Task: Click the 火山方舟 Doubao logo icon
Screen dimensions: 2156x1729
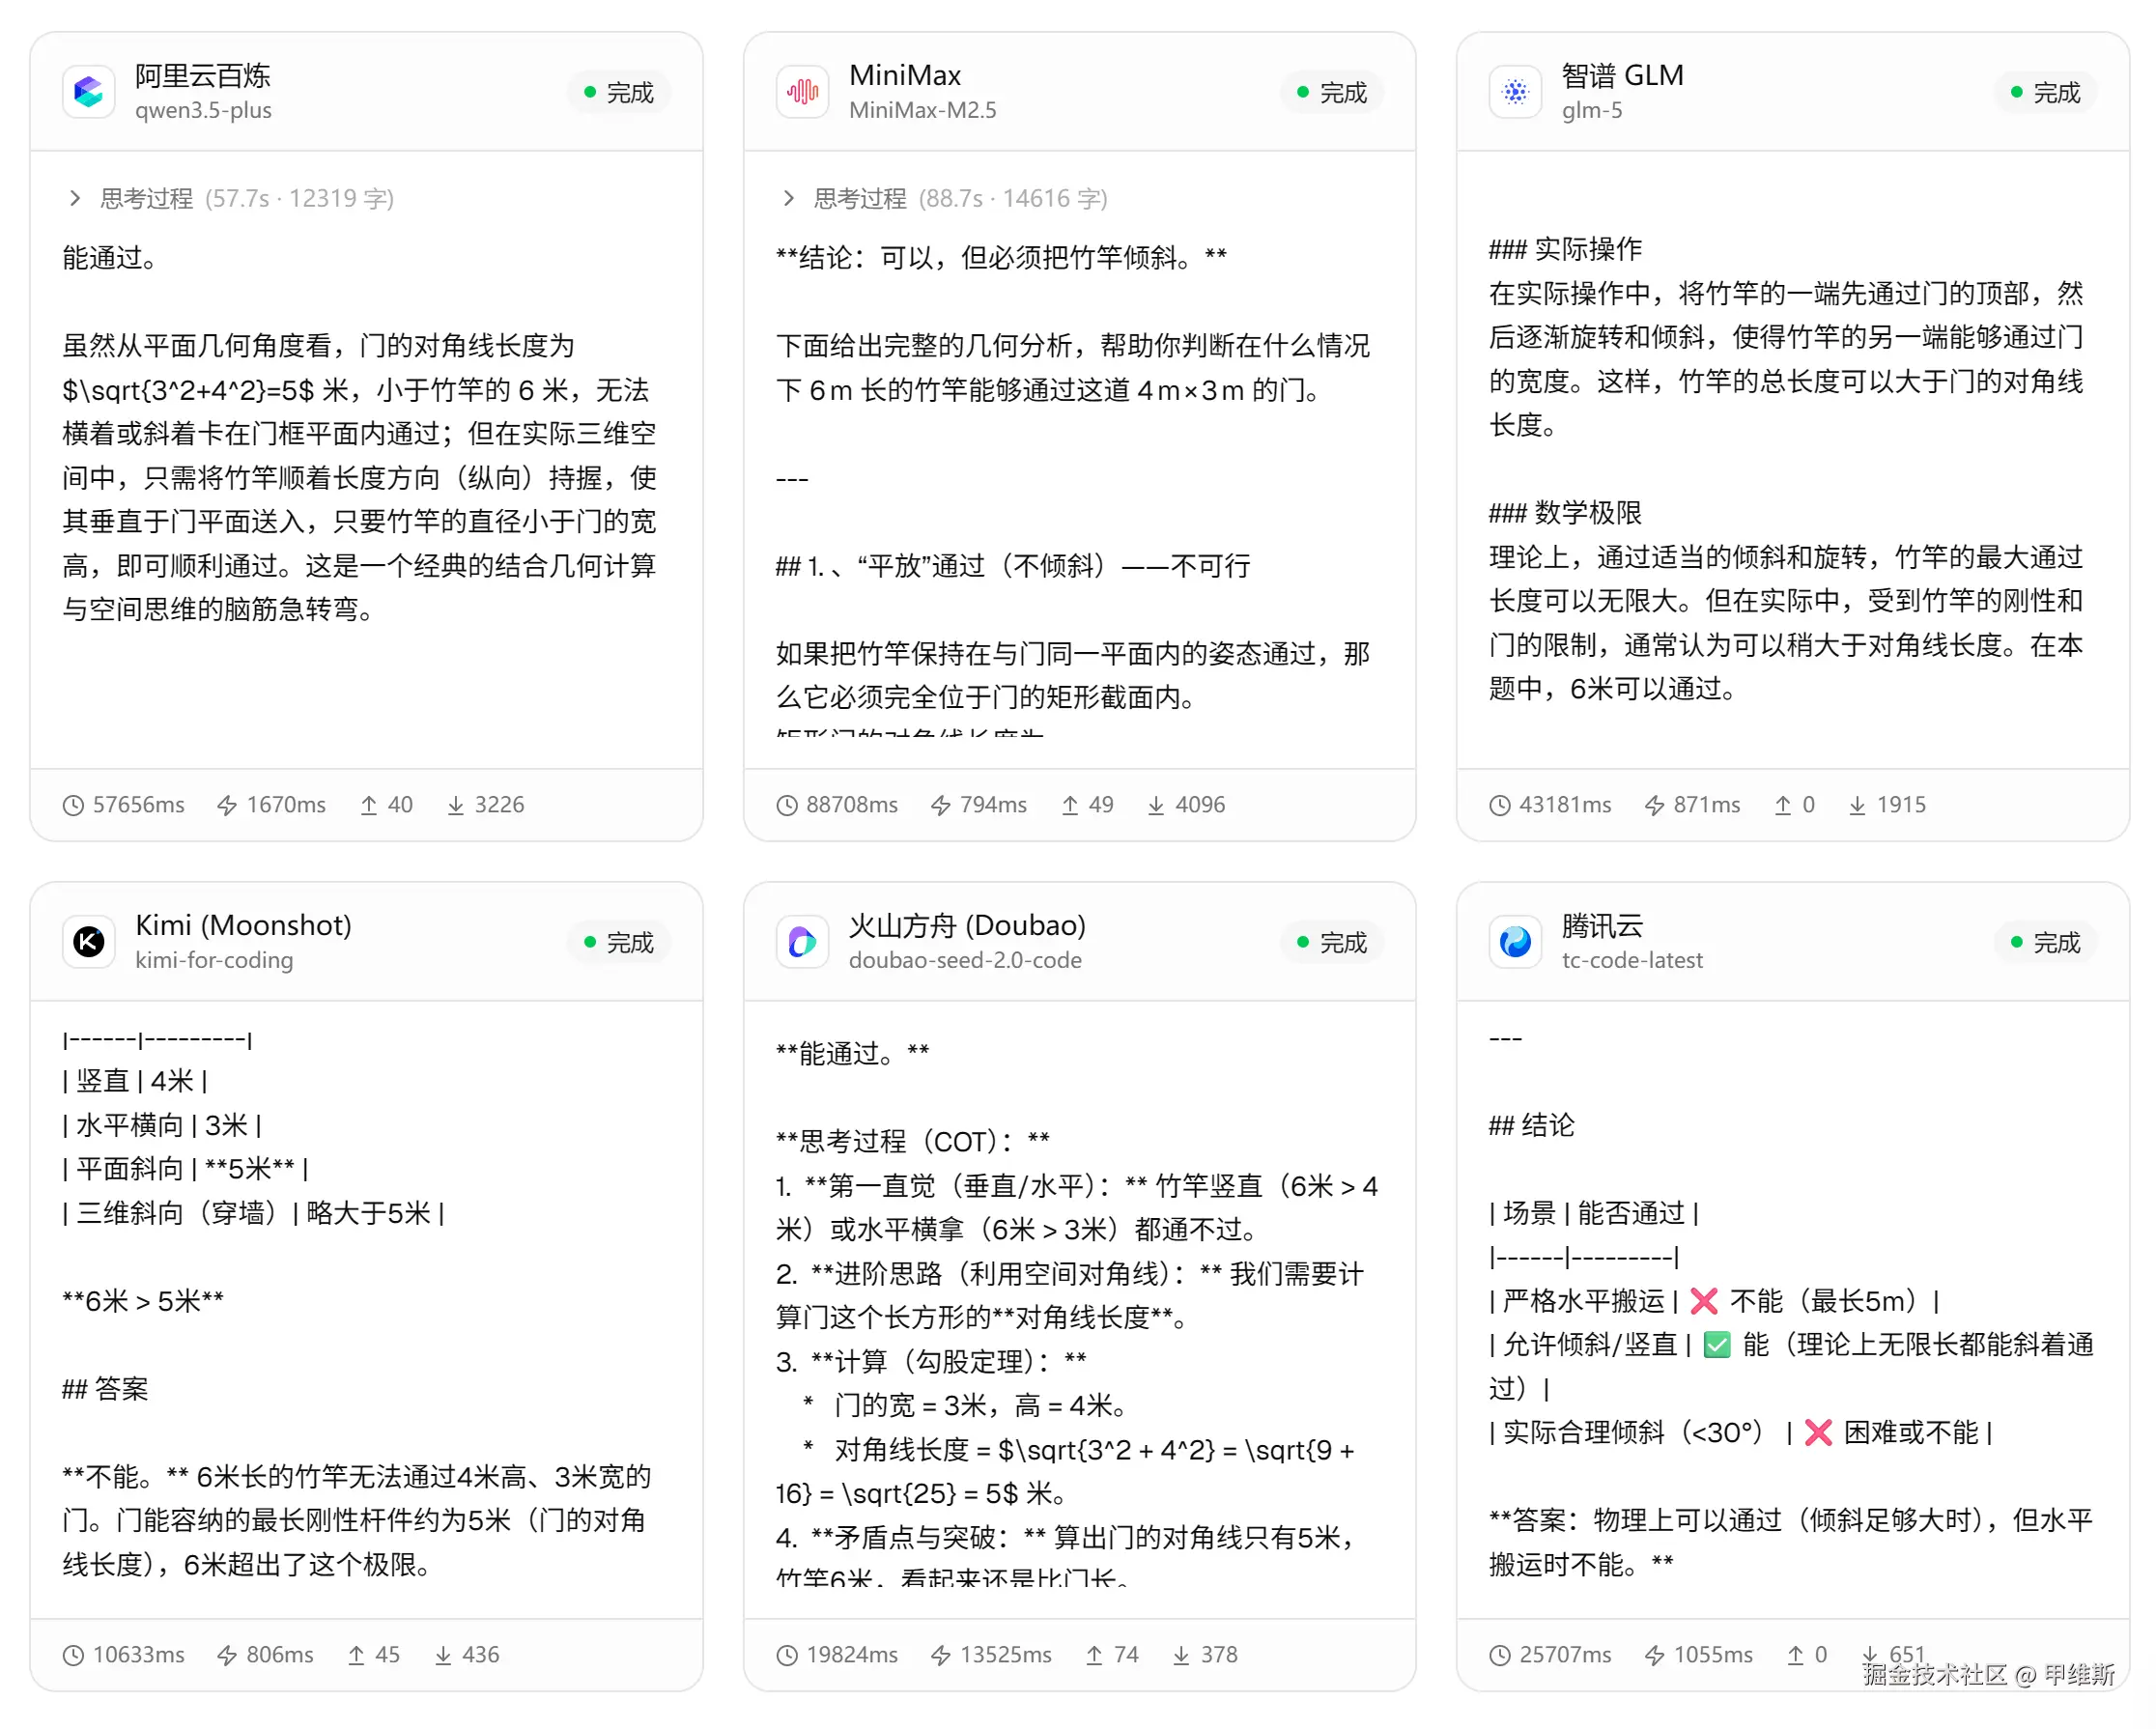Action: (802, 942)
